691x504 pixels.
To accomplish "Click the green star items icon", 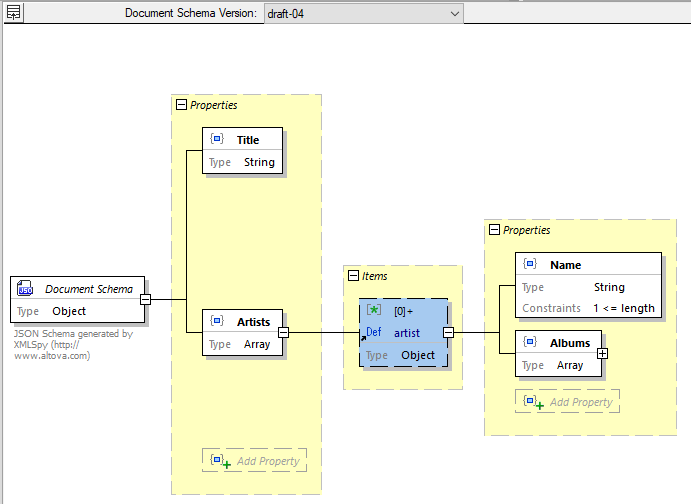I will 374,311.
